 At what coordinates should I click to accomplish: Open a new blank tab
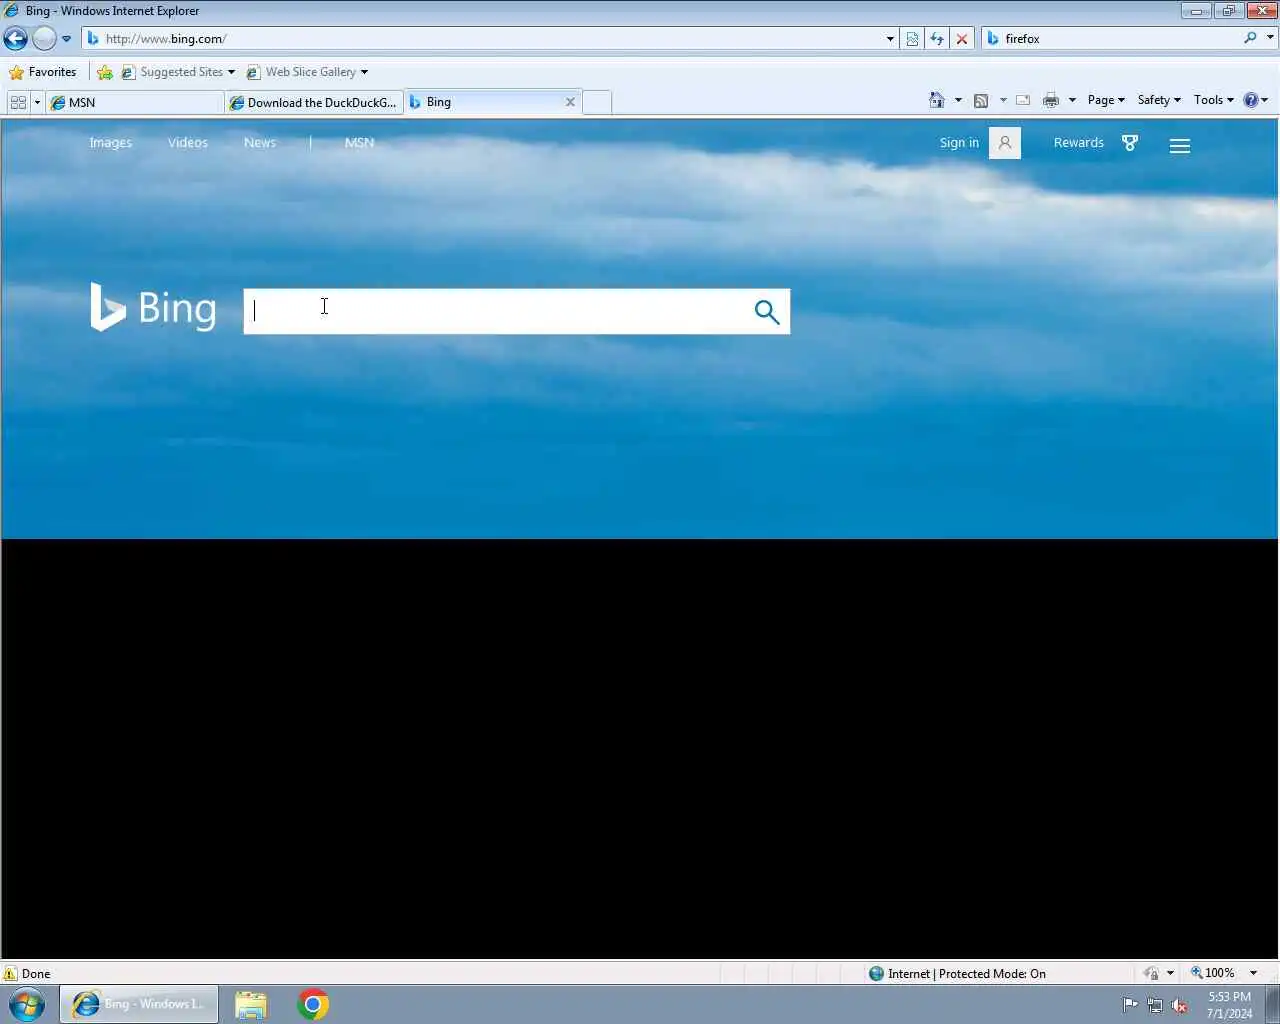click(597, 102)
